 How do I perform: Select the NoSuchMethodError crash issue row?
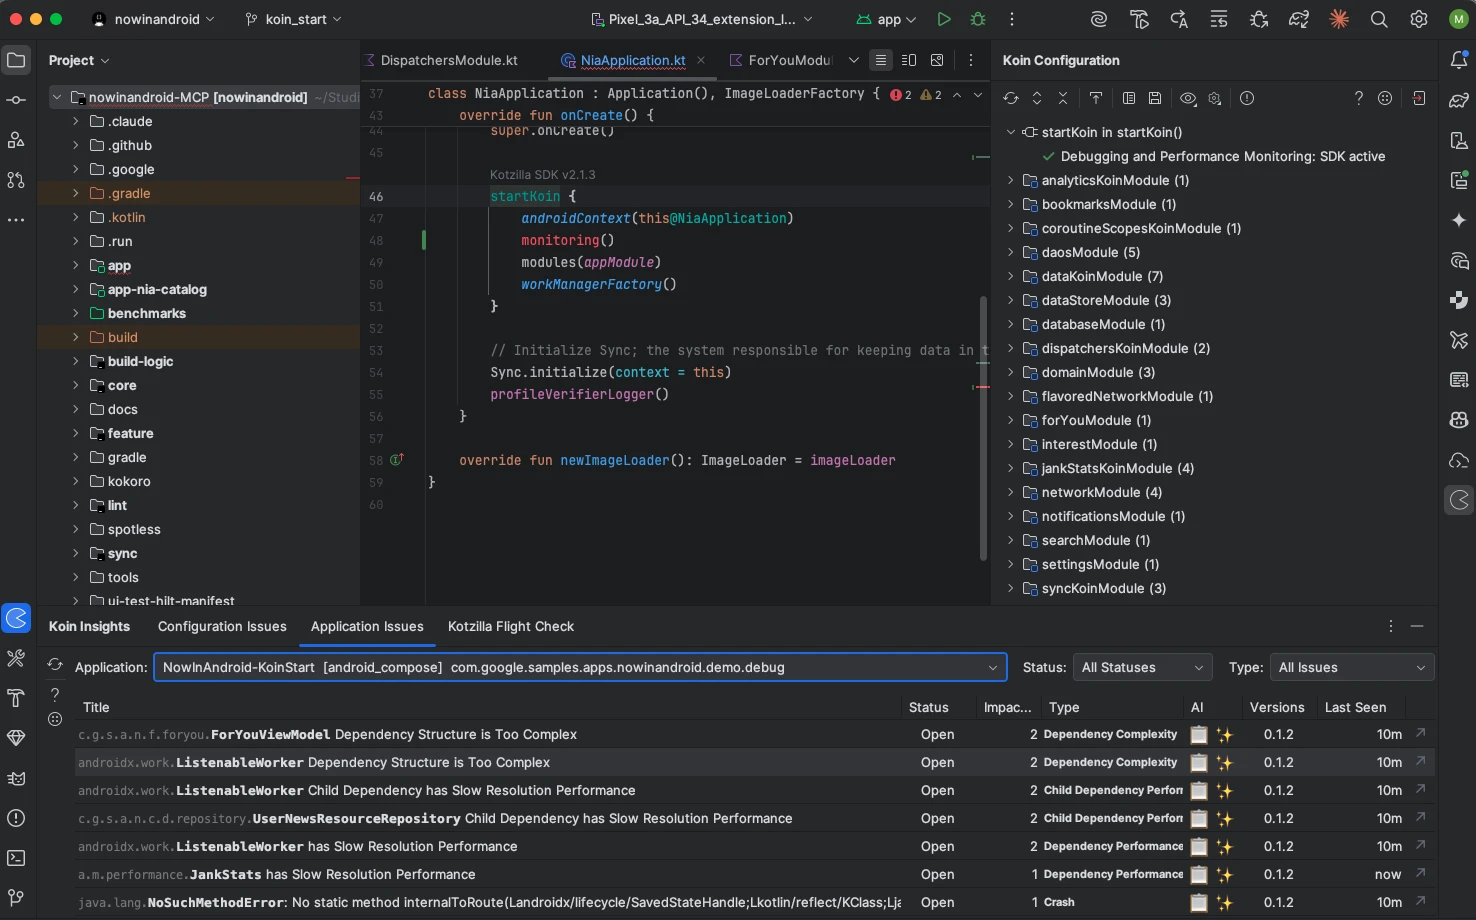[x=500, y=902]
